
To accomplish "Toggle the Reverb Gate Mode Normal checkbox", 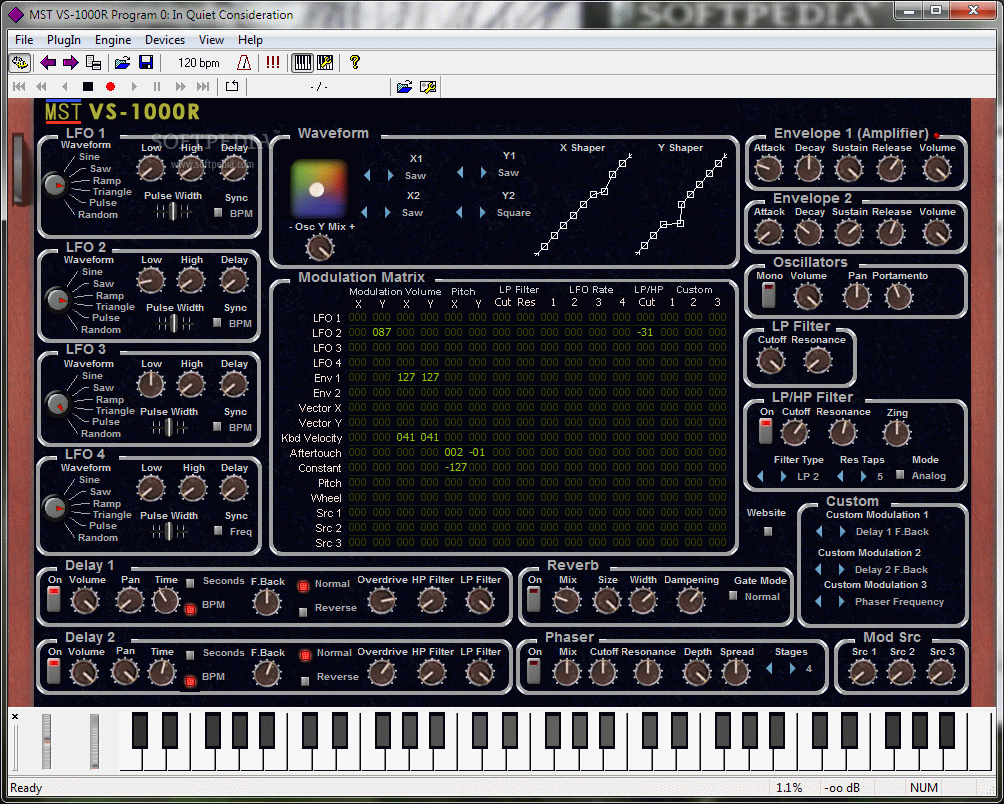I will tap(734, 596).
